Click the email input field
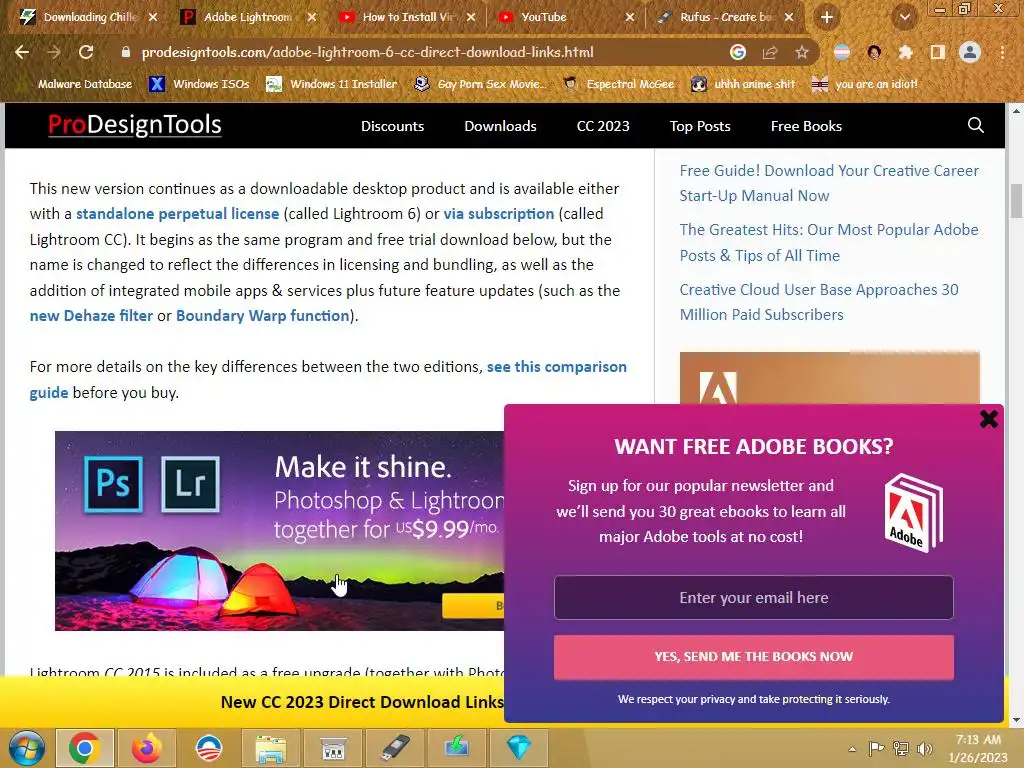The width and height of the screenshot is (1024, 768). tap(754, 598)
